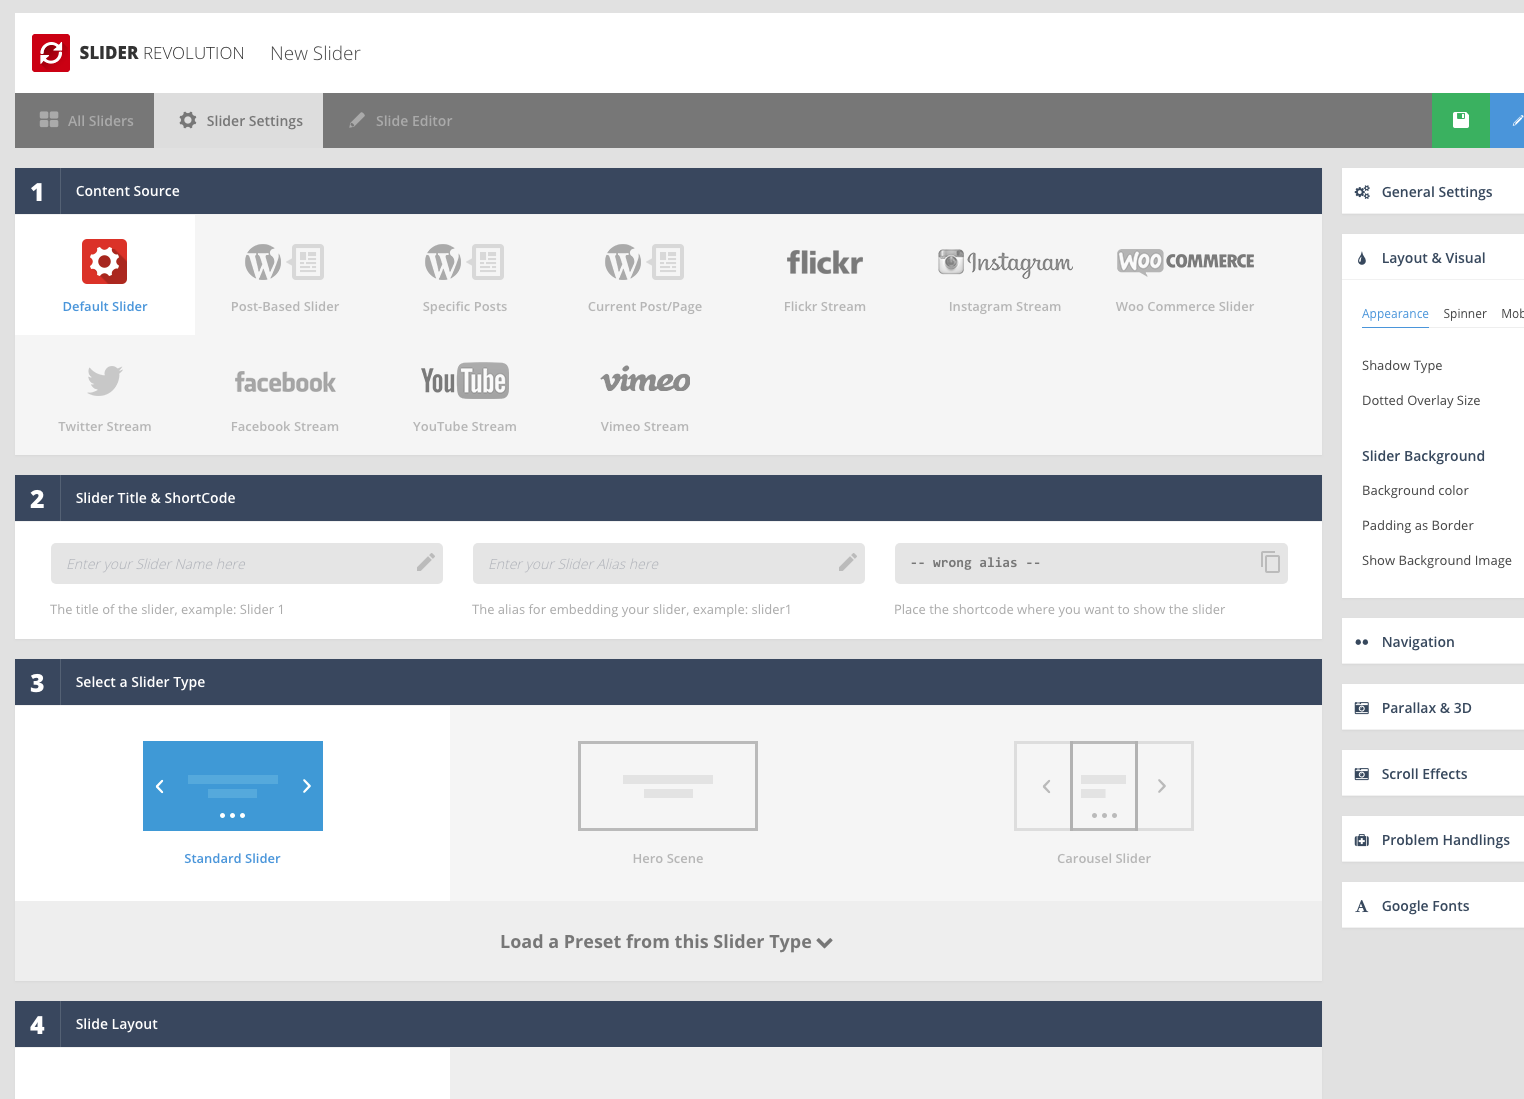The width and height of the screenshot is (1524, 1099).
Task: Choose the Post-Based Slider source
Action: 285,275
